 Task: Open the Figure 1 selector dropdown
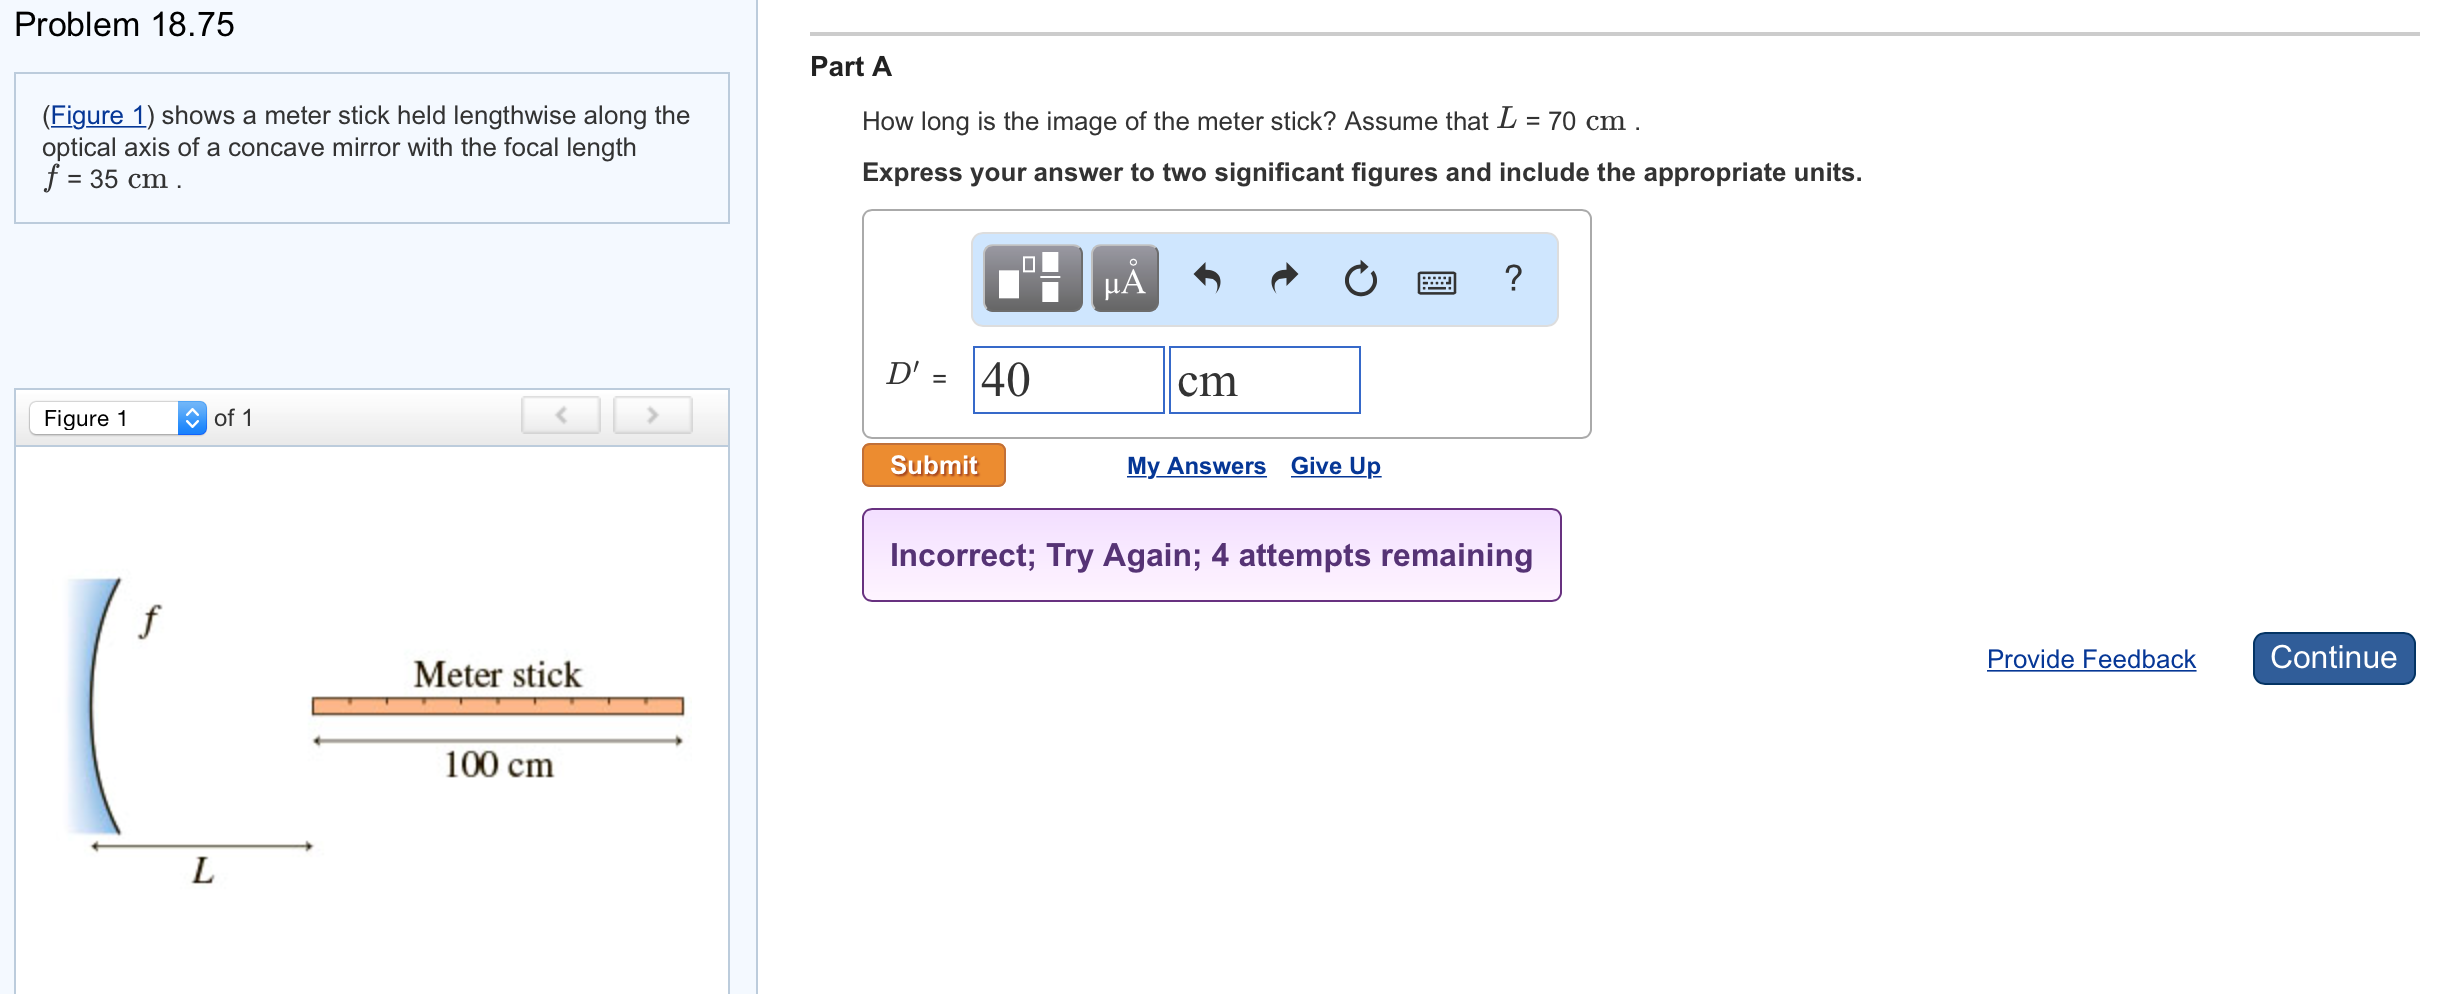118,418
